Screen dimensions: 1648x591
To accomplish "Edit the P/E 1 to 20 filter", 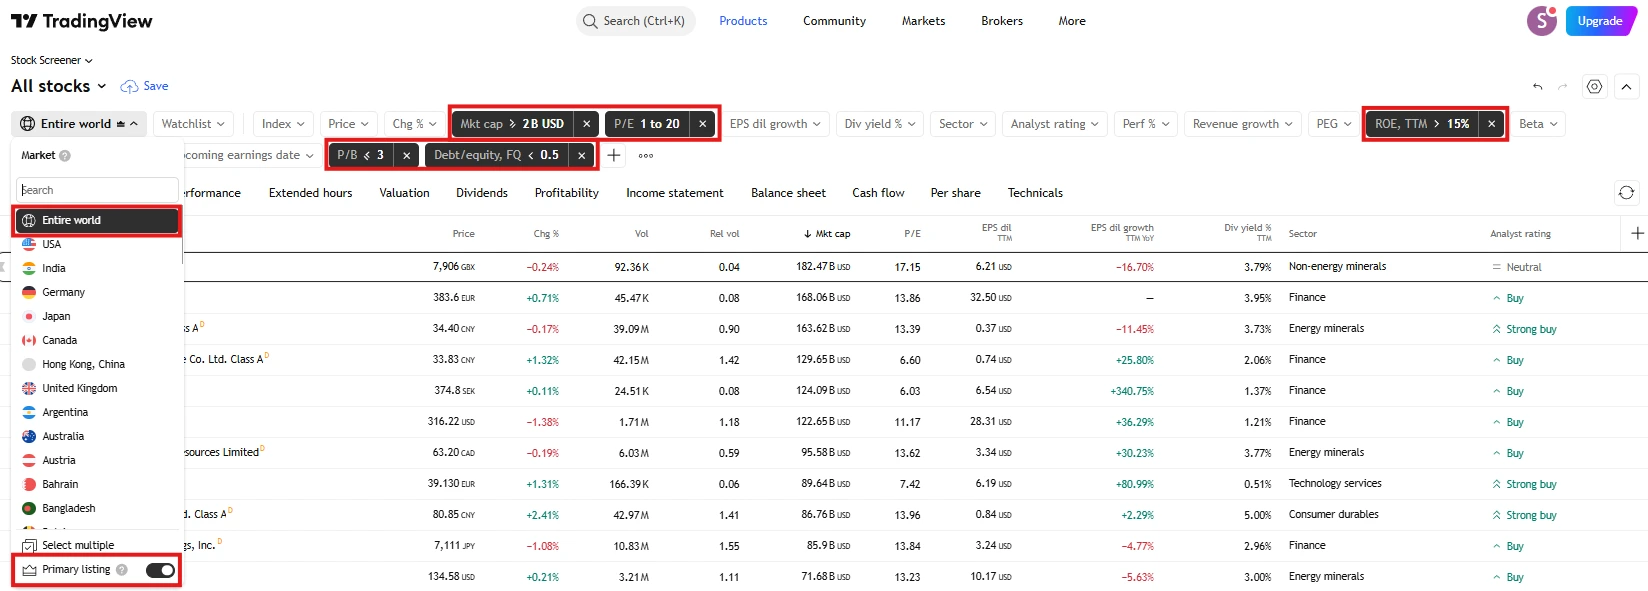I will tap(647, 124).
